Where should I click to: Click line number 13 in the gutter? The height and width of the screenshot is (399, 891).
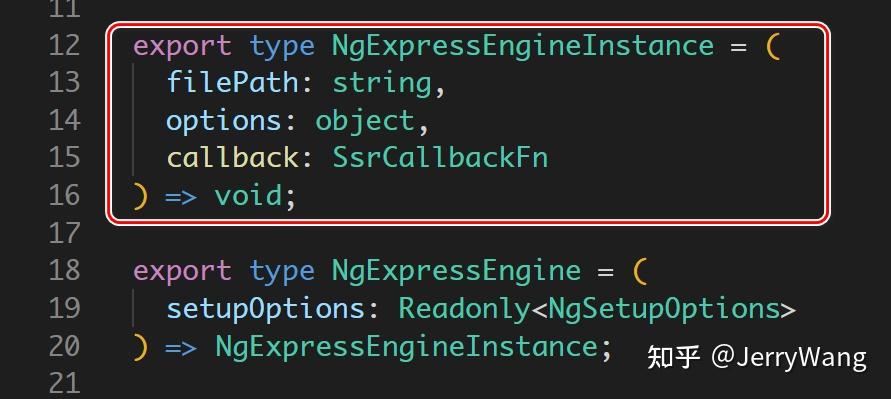click(64, 83)
